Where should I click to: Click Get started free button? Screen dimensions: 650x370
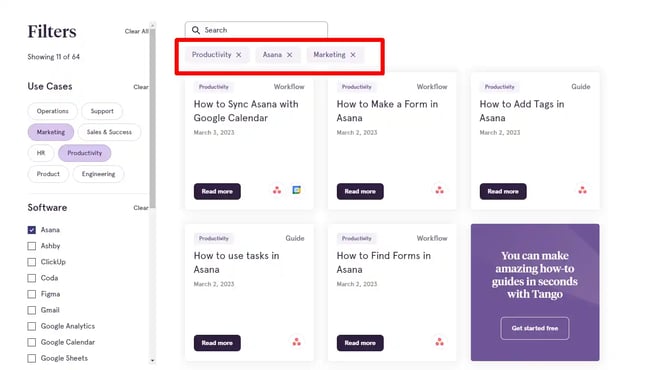tap(535, 328)
